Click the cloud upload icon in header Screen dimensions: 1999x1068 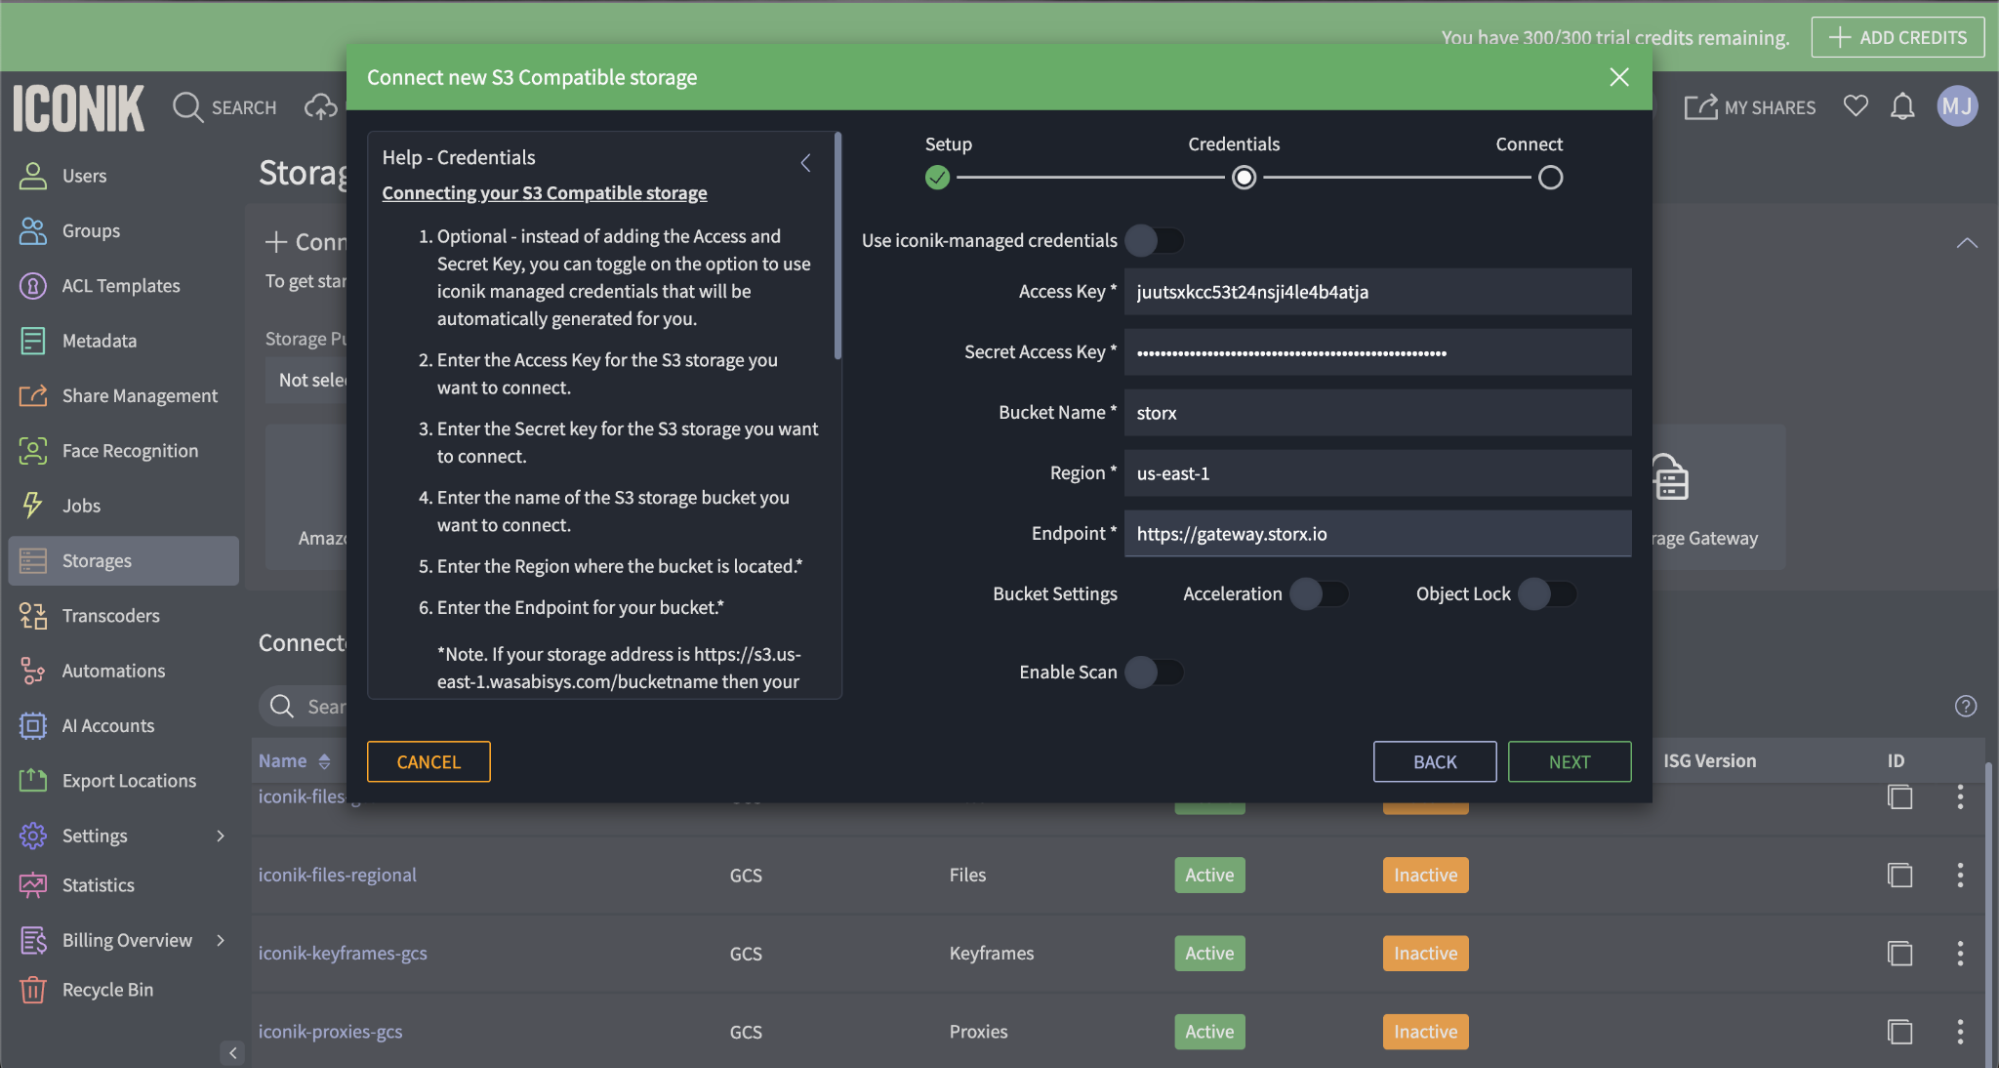321,107
